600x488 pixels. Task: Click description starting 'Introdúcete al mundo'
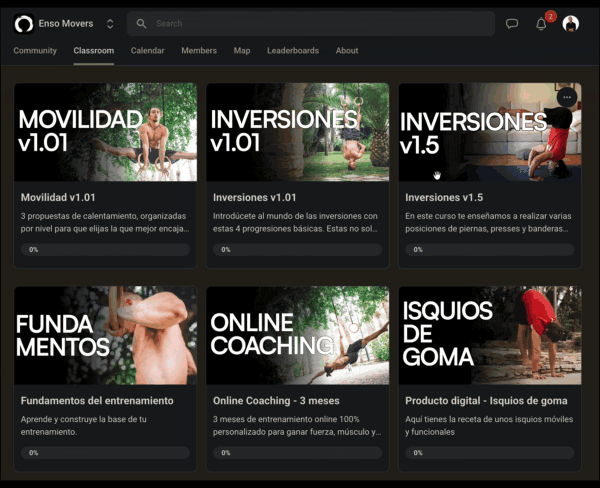tap(295, 222)
